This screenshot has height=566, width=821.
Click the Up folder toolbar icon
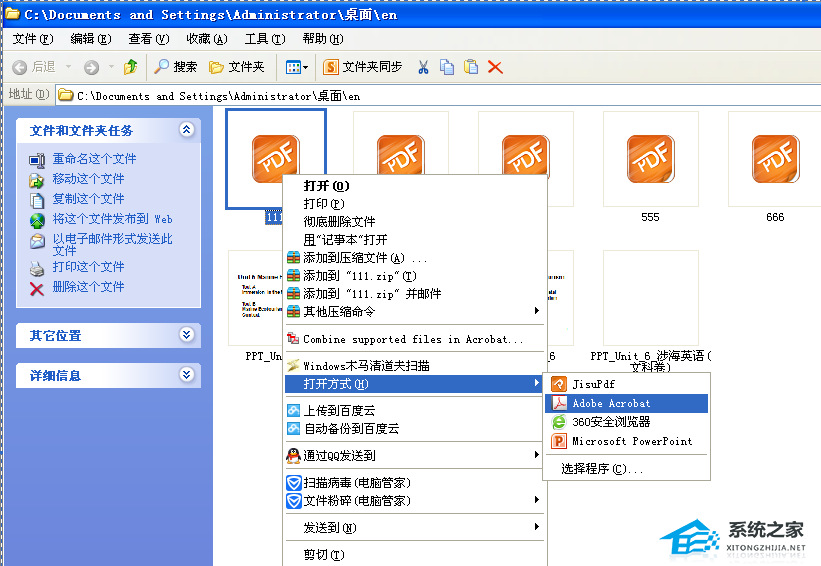pyautogui.click(x=130, y=67)
